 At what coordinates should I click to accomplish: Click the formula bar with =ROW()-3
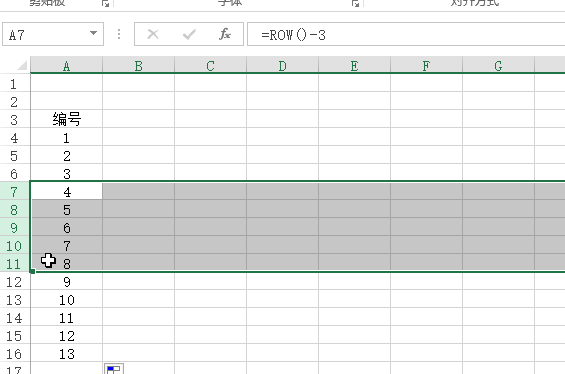pyautogui.click(x=406, y=34)
